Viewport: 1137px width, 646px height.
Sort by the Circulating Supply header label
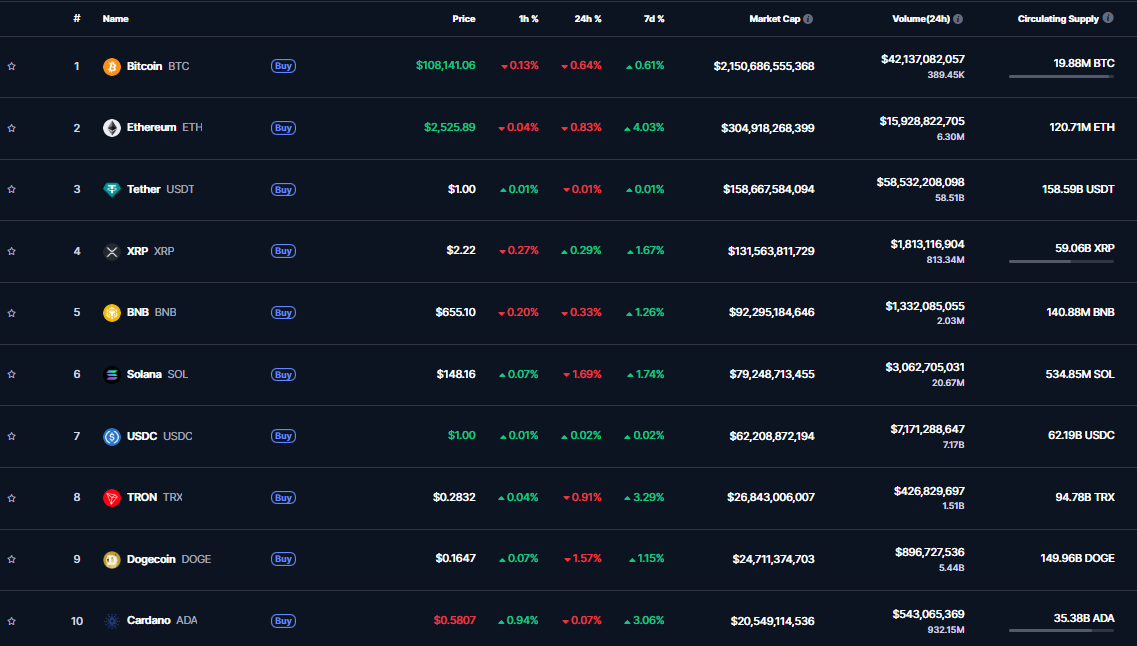point(1058,19)
